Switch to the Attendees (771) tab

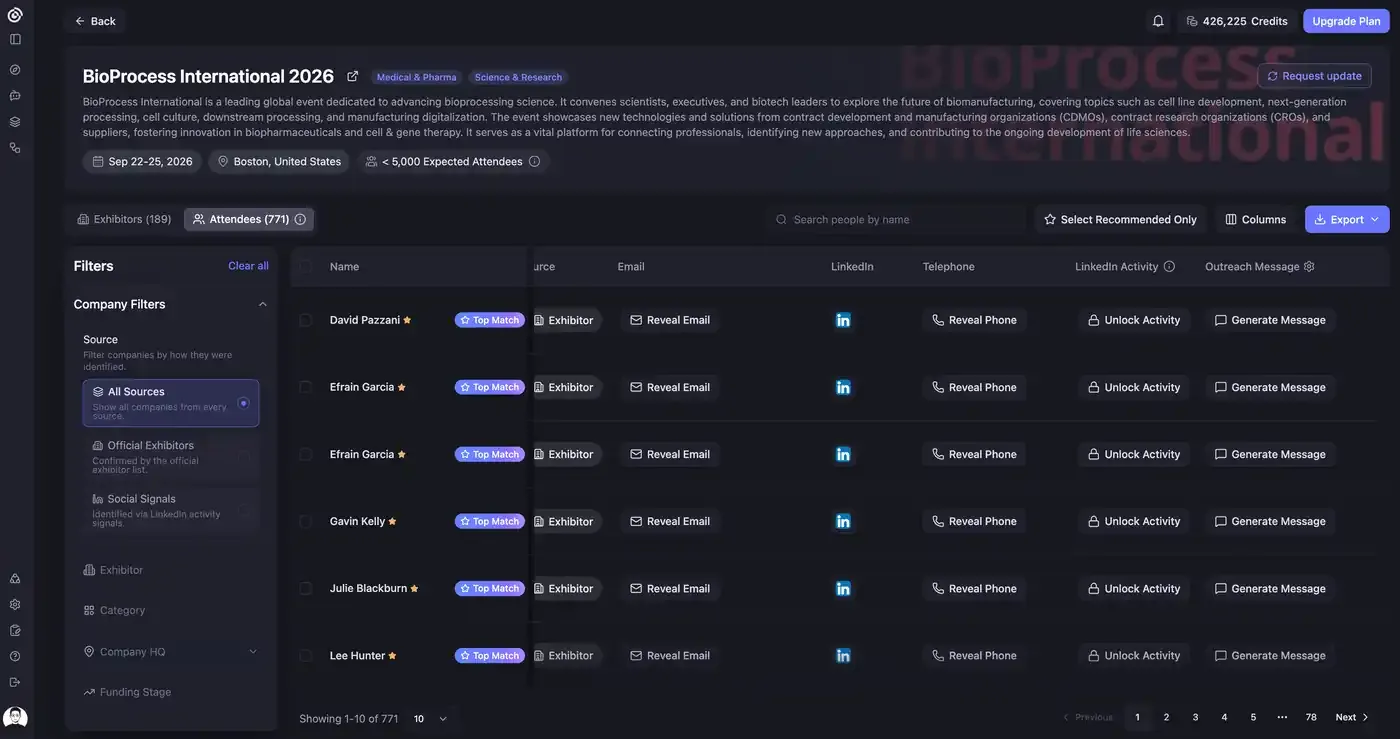[x=249, y=219]
